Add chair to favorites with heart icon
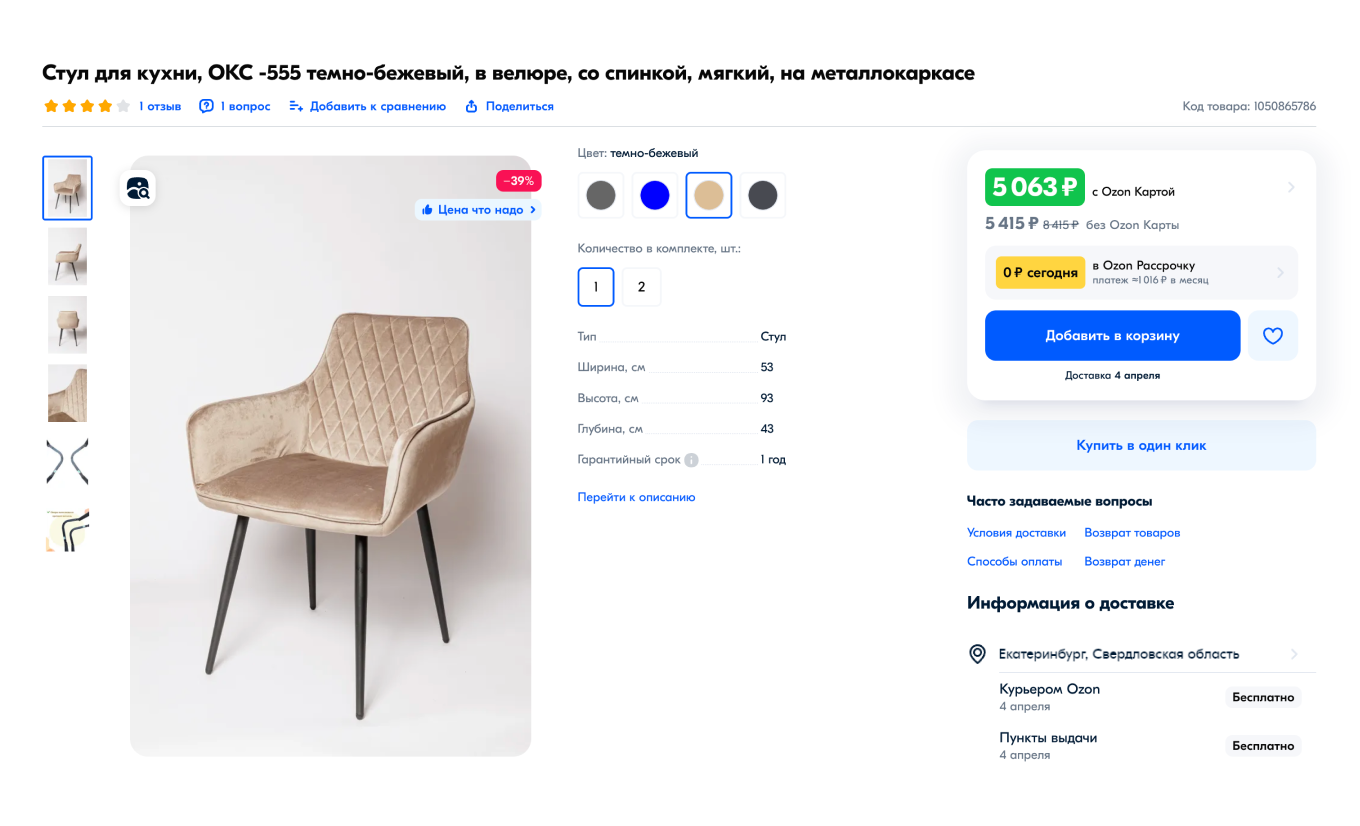The image size is (1360, 826). pos(1272,335)
